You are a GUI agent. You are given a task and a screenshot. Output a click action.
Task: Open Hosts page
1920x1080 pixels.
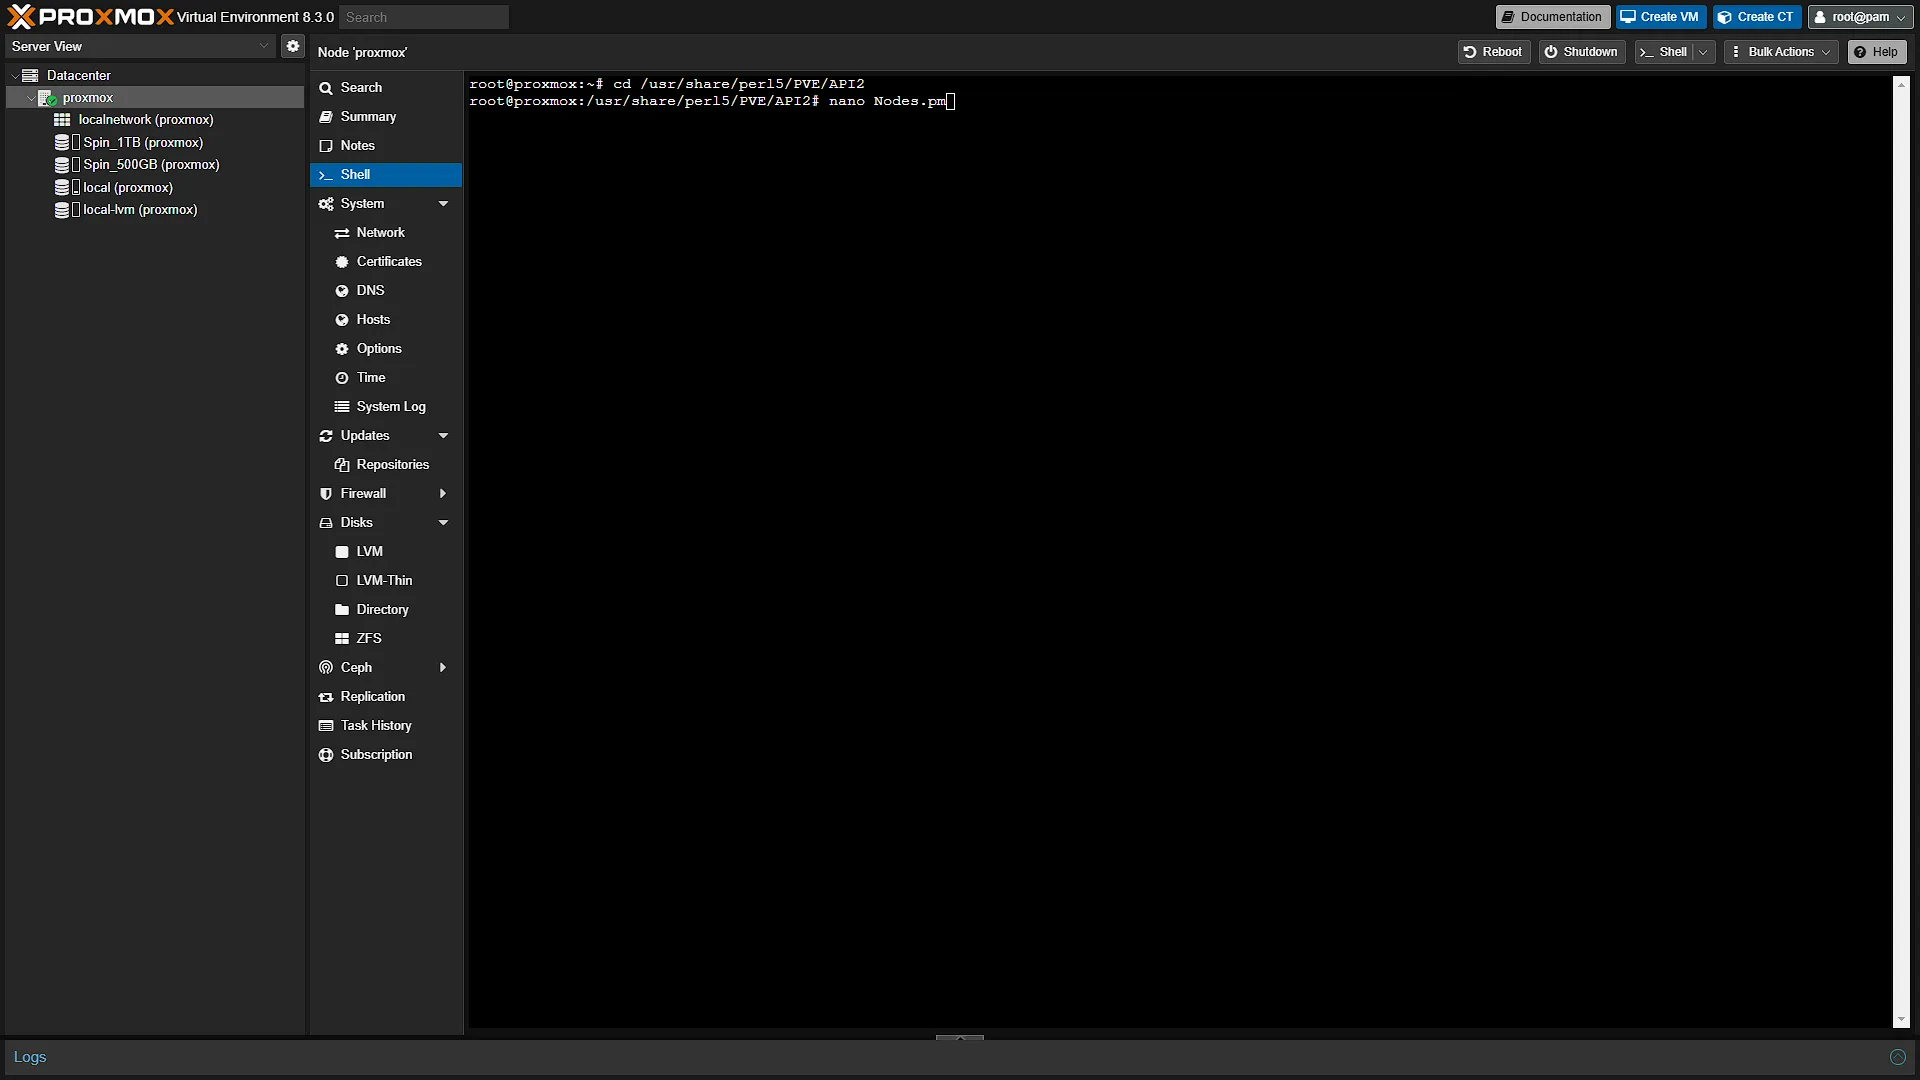coord(386,320)
